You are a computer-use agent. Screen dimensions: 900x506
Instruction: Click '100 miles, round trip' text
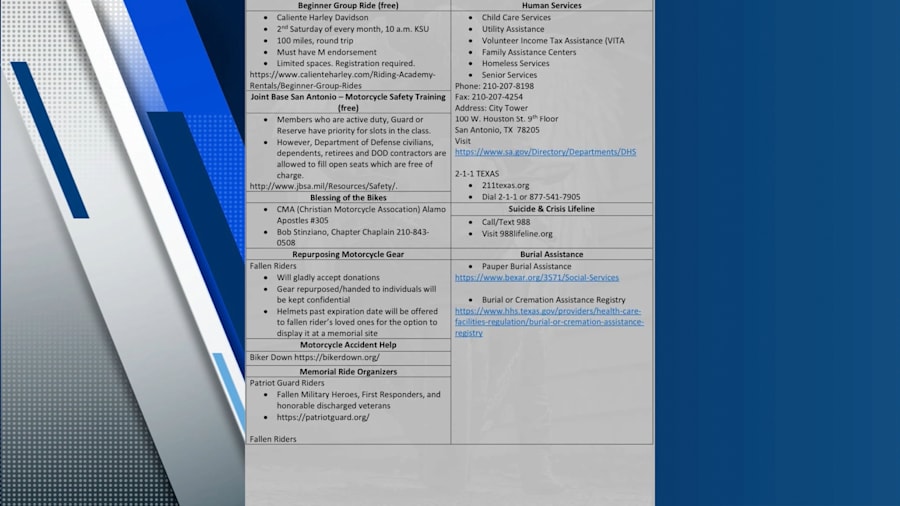coord(315,41)
